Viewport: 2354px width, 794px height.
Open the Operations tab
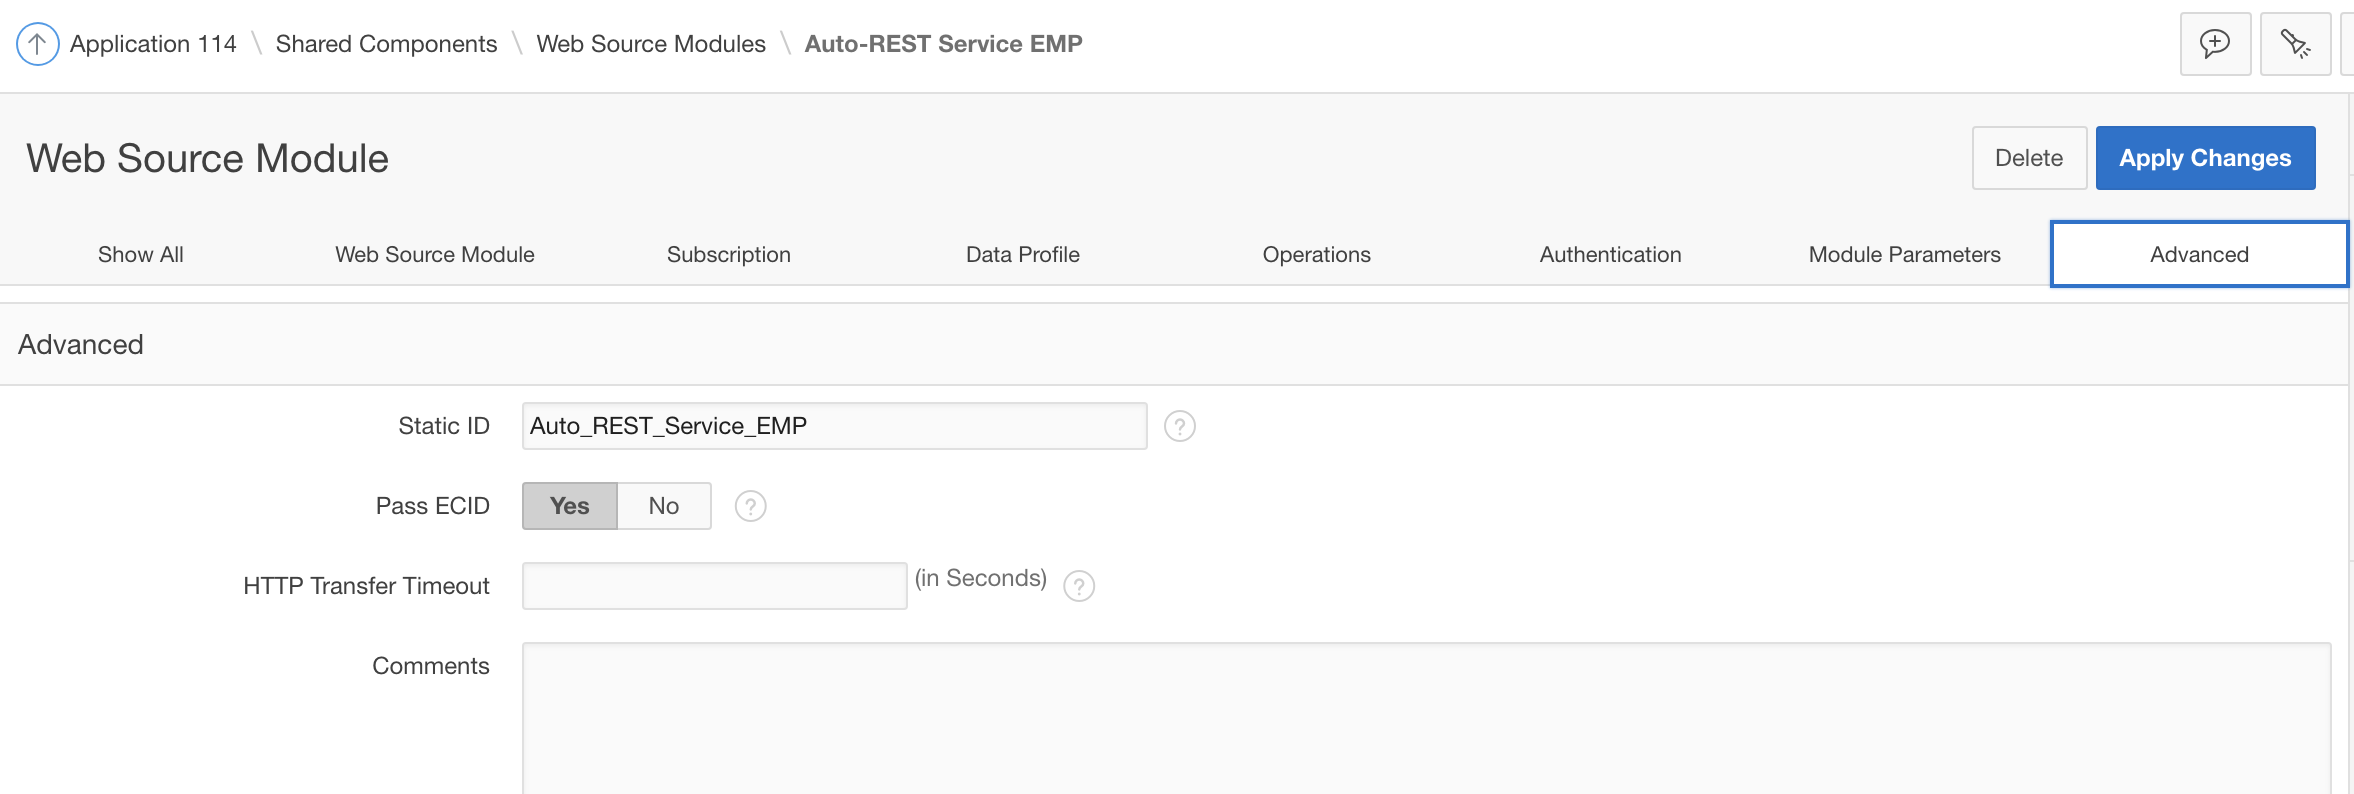(x=1317, y=255)
